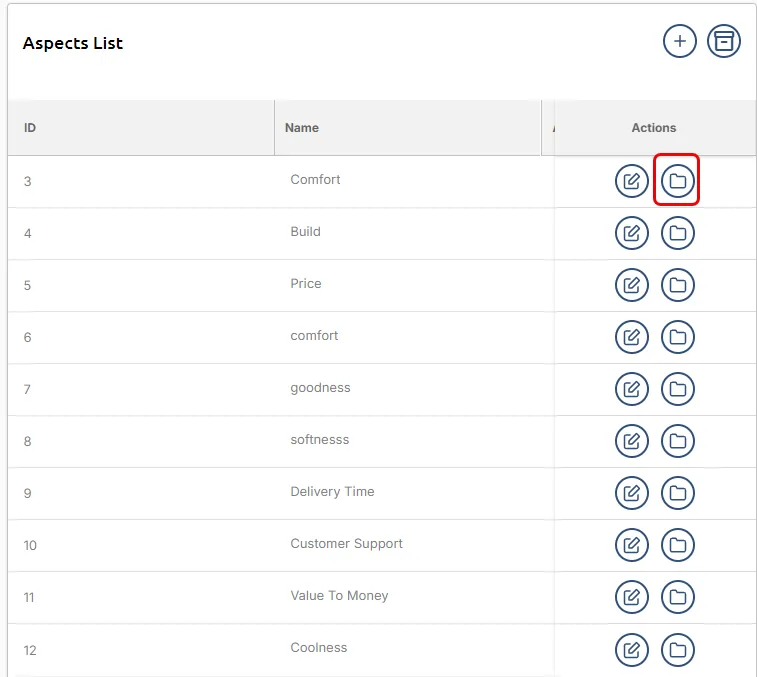Sort by the ID column header
Image resolution: width=757 pixels, height=677 pixels.
click(141, 127)
